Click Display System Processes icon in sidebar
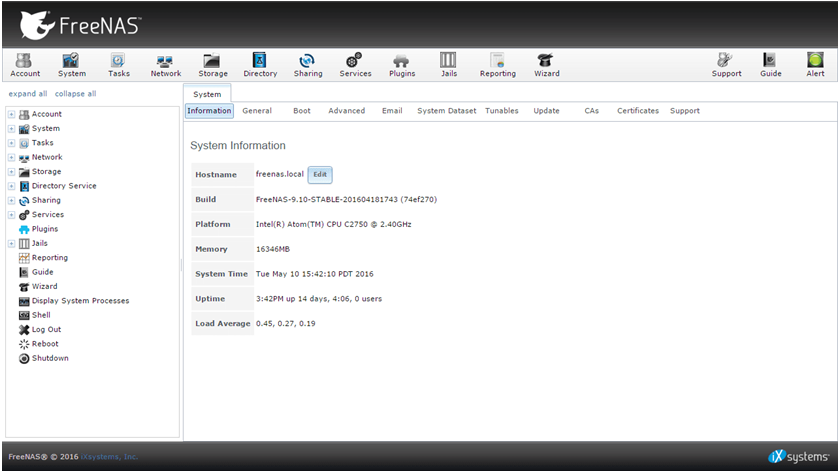 point(24,301)
